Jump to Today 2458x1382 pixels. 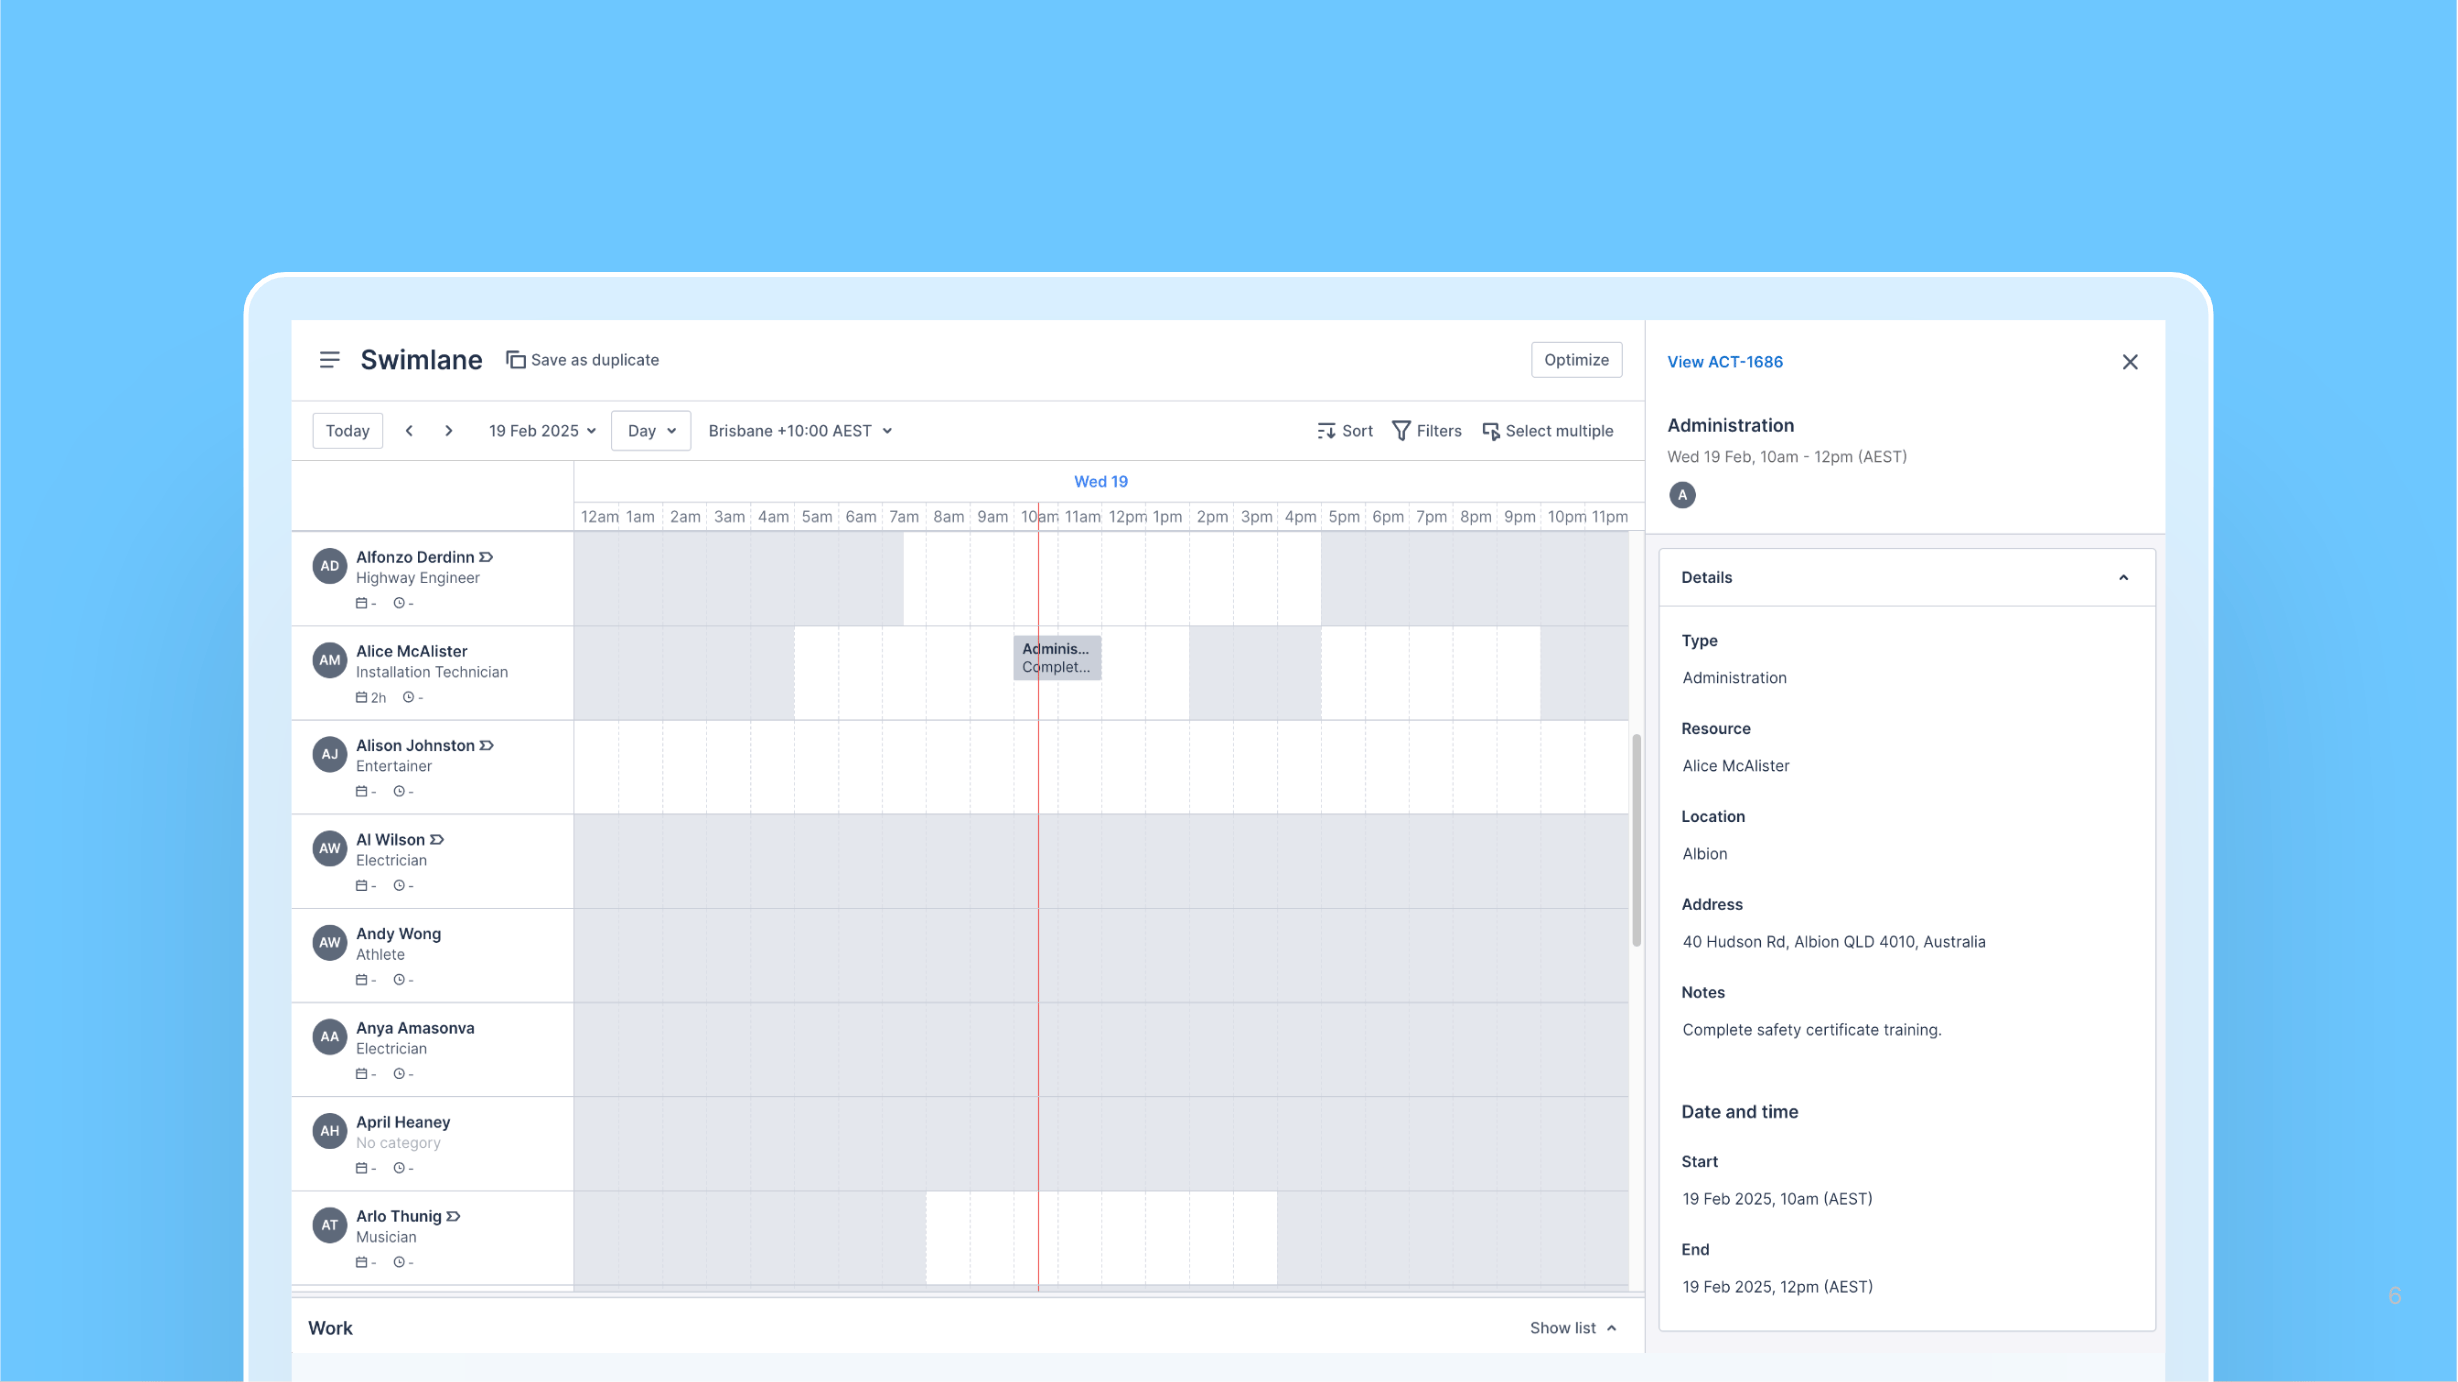click(x=347, y=431)
